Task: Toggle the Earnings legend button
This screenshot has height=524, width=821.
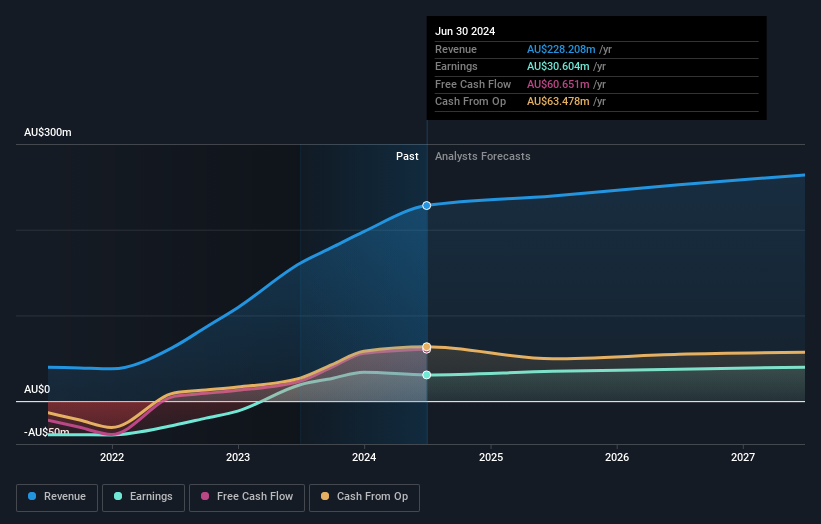Action: coord(143,497)
